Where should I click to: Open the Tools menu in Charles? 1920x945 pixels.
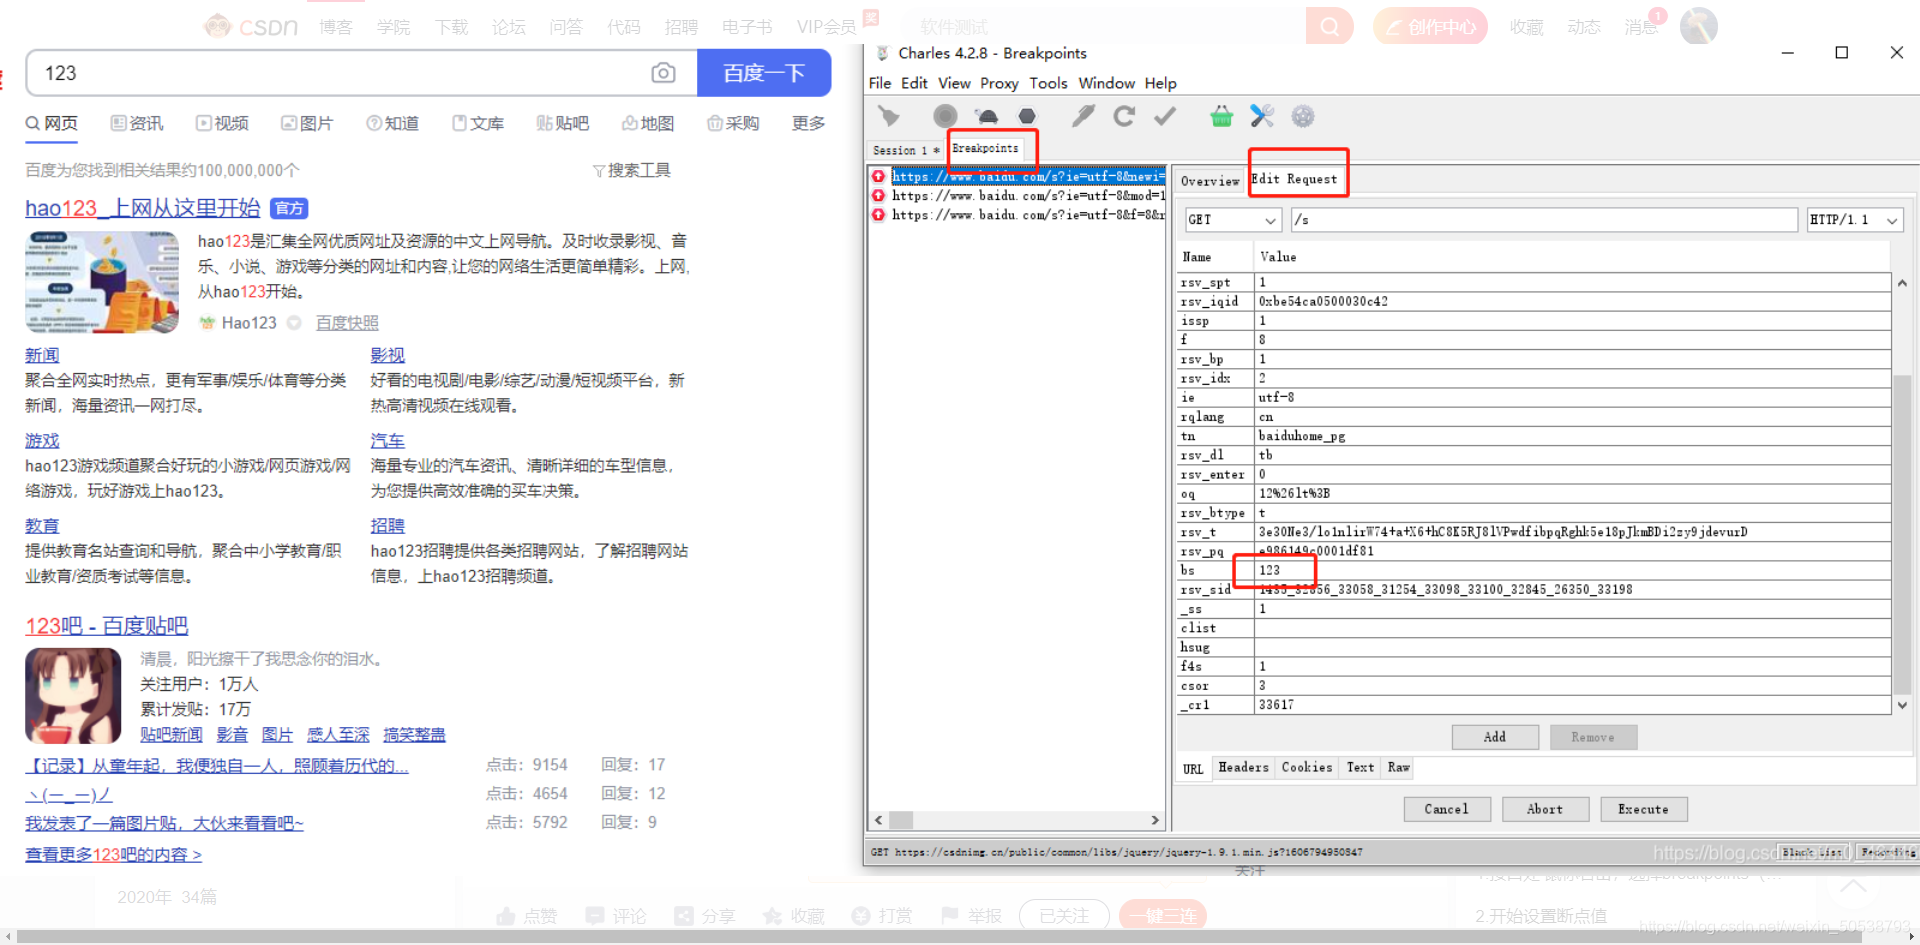click(1048, 83)
